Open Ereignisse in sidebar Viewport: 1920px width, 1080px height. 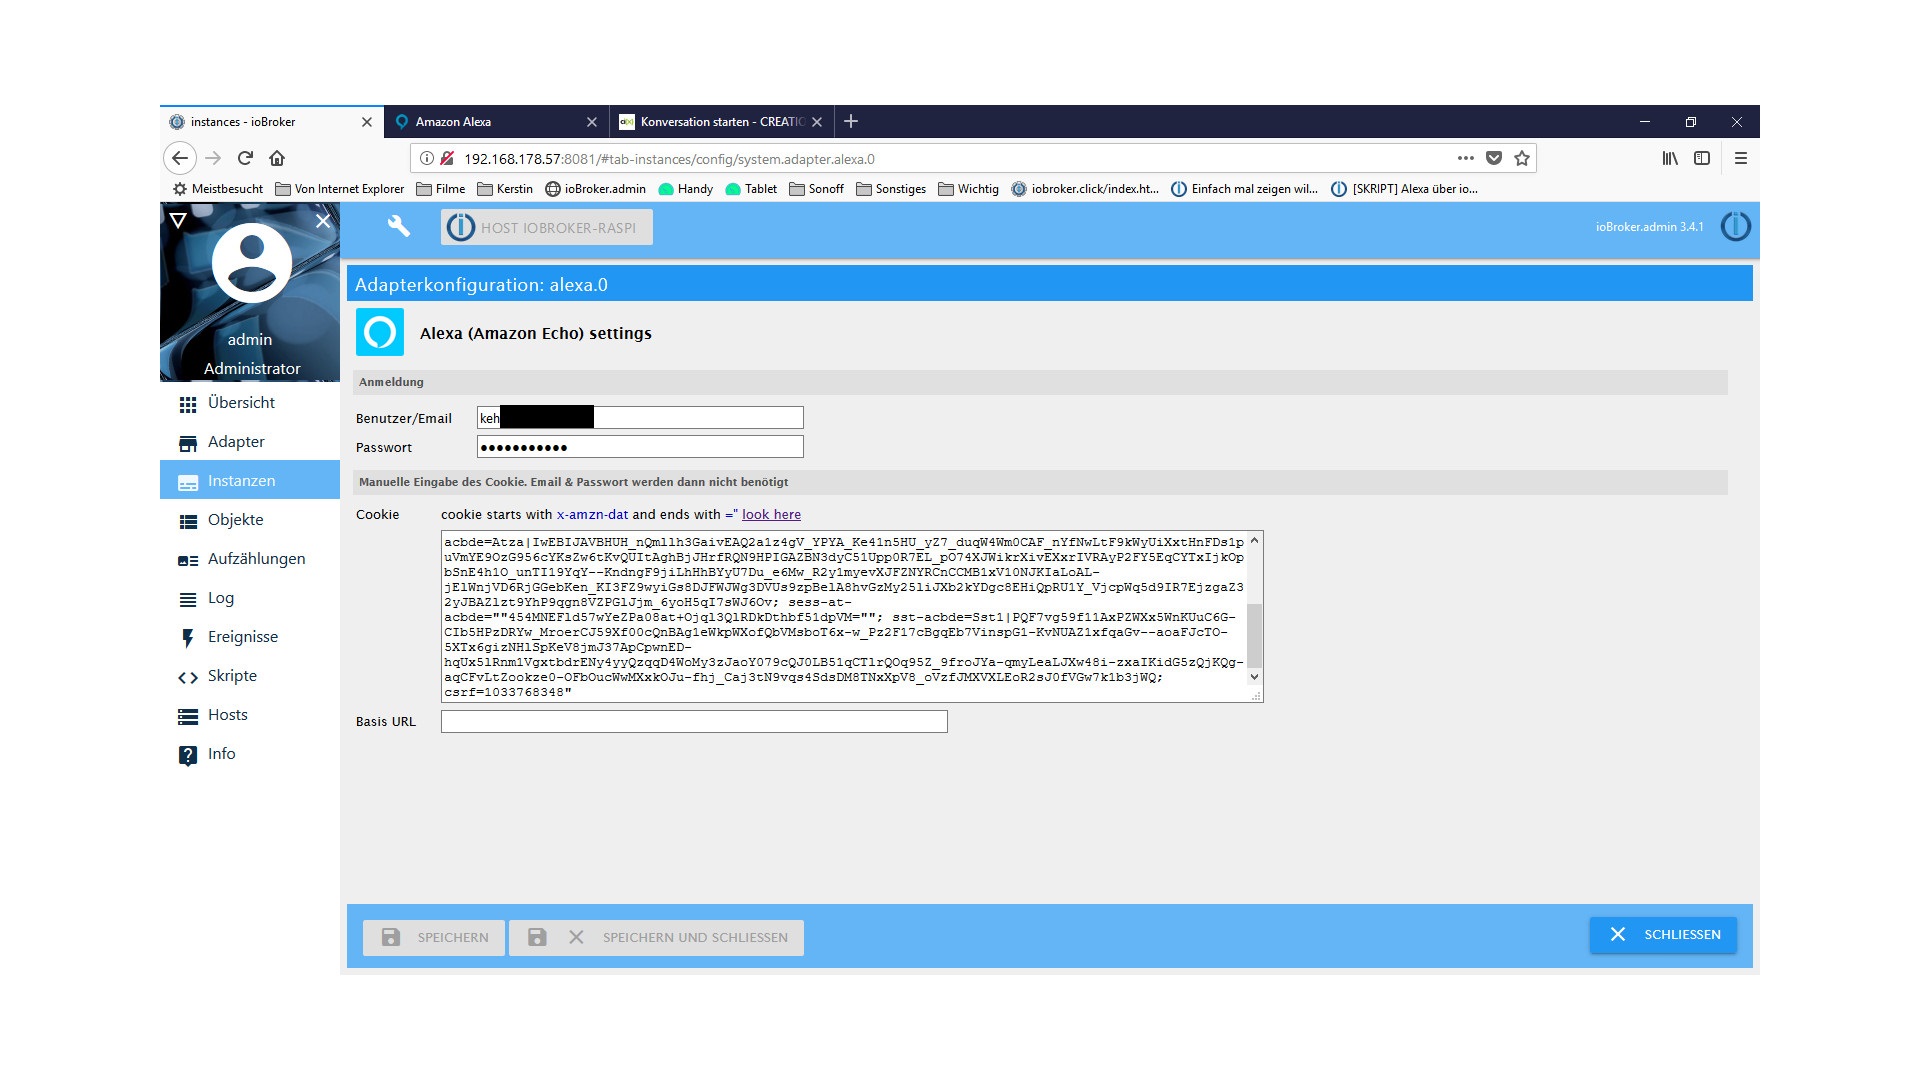point(250,637)
